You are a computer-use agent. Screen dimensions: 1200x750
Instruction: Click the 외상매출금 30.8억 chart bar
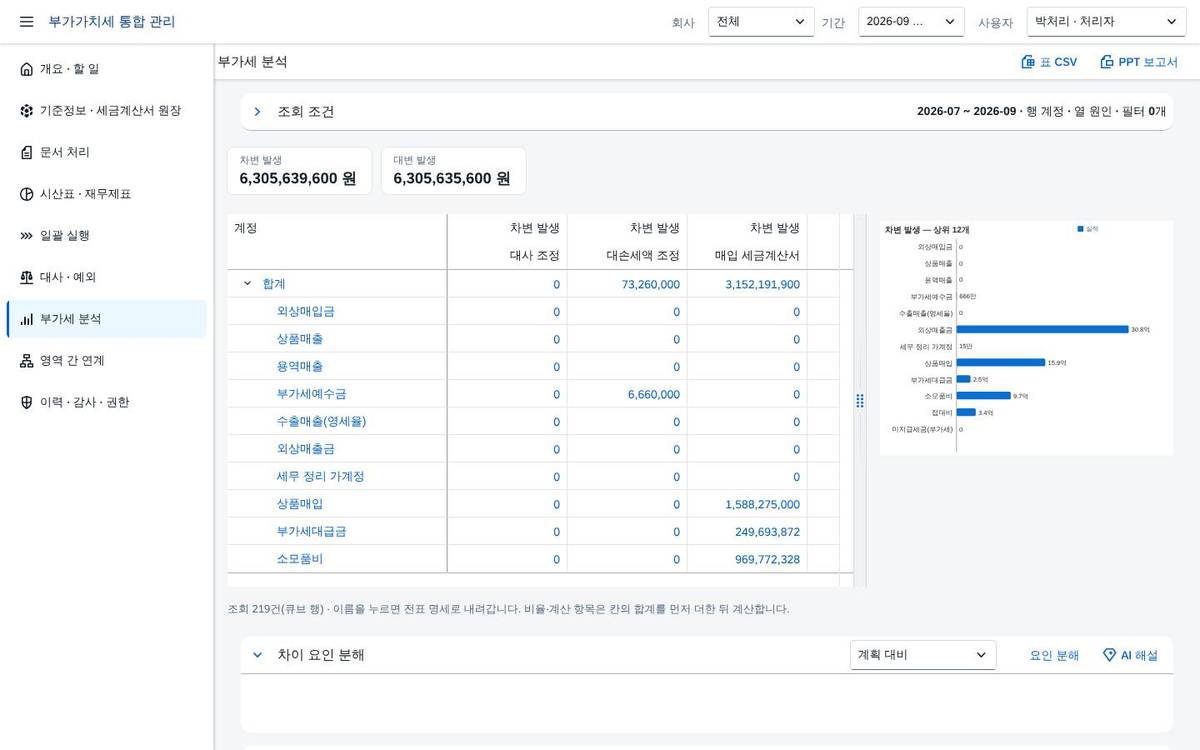tap(1042, 329)
